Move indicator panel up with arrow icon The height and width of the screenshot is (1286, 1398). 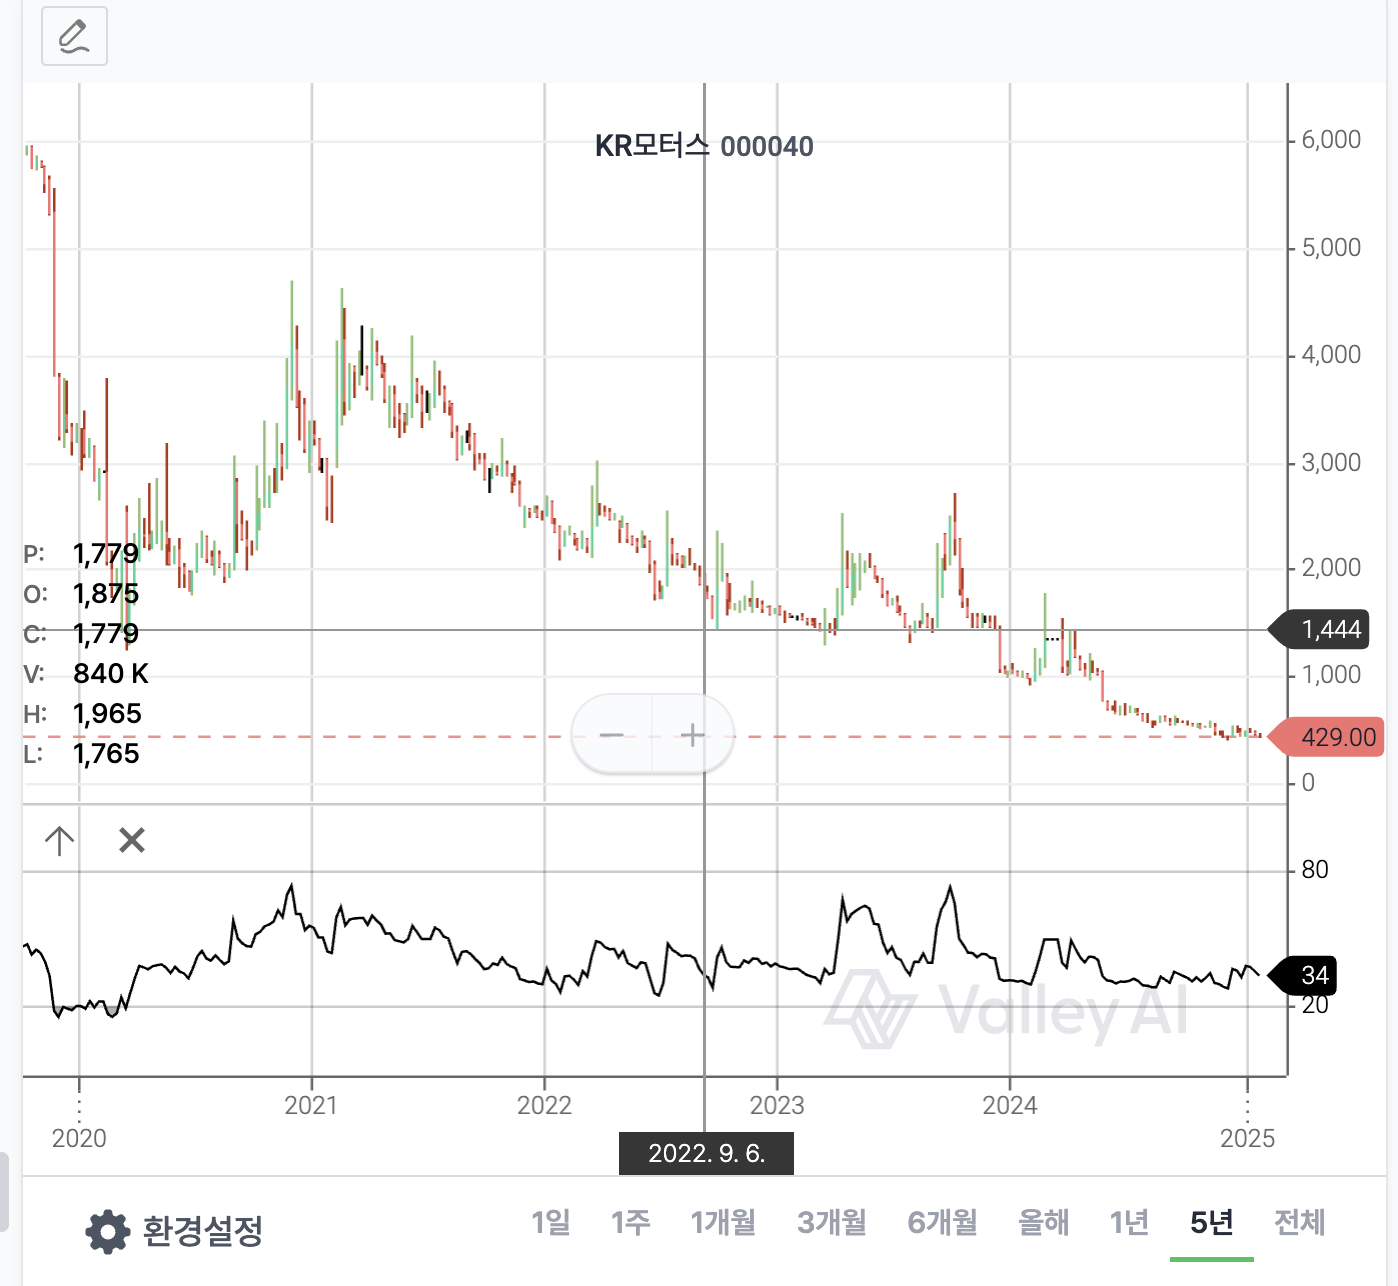coord(60,840)
